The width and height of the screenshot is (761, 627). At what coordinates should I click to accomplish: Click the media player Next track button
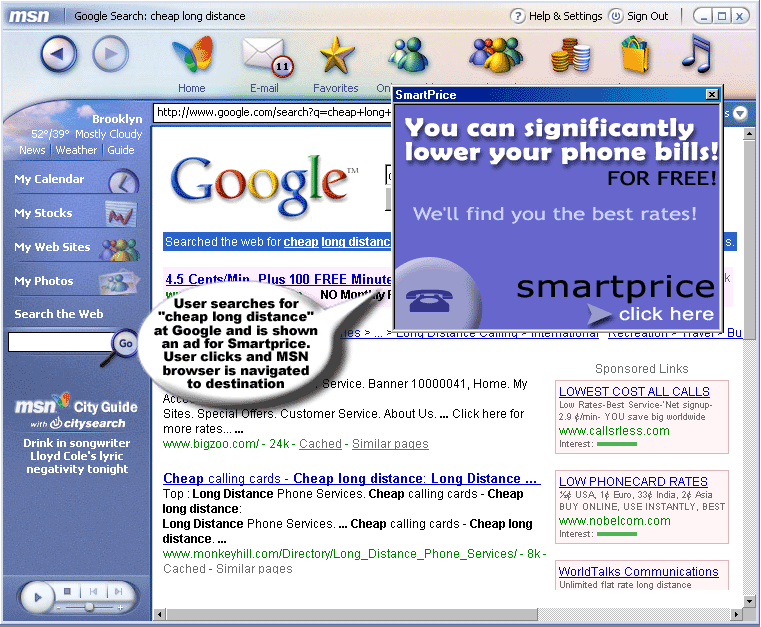point(118,592)
